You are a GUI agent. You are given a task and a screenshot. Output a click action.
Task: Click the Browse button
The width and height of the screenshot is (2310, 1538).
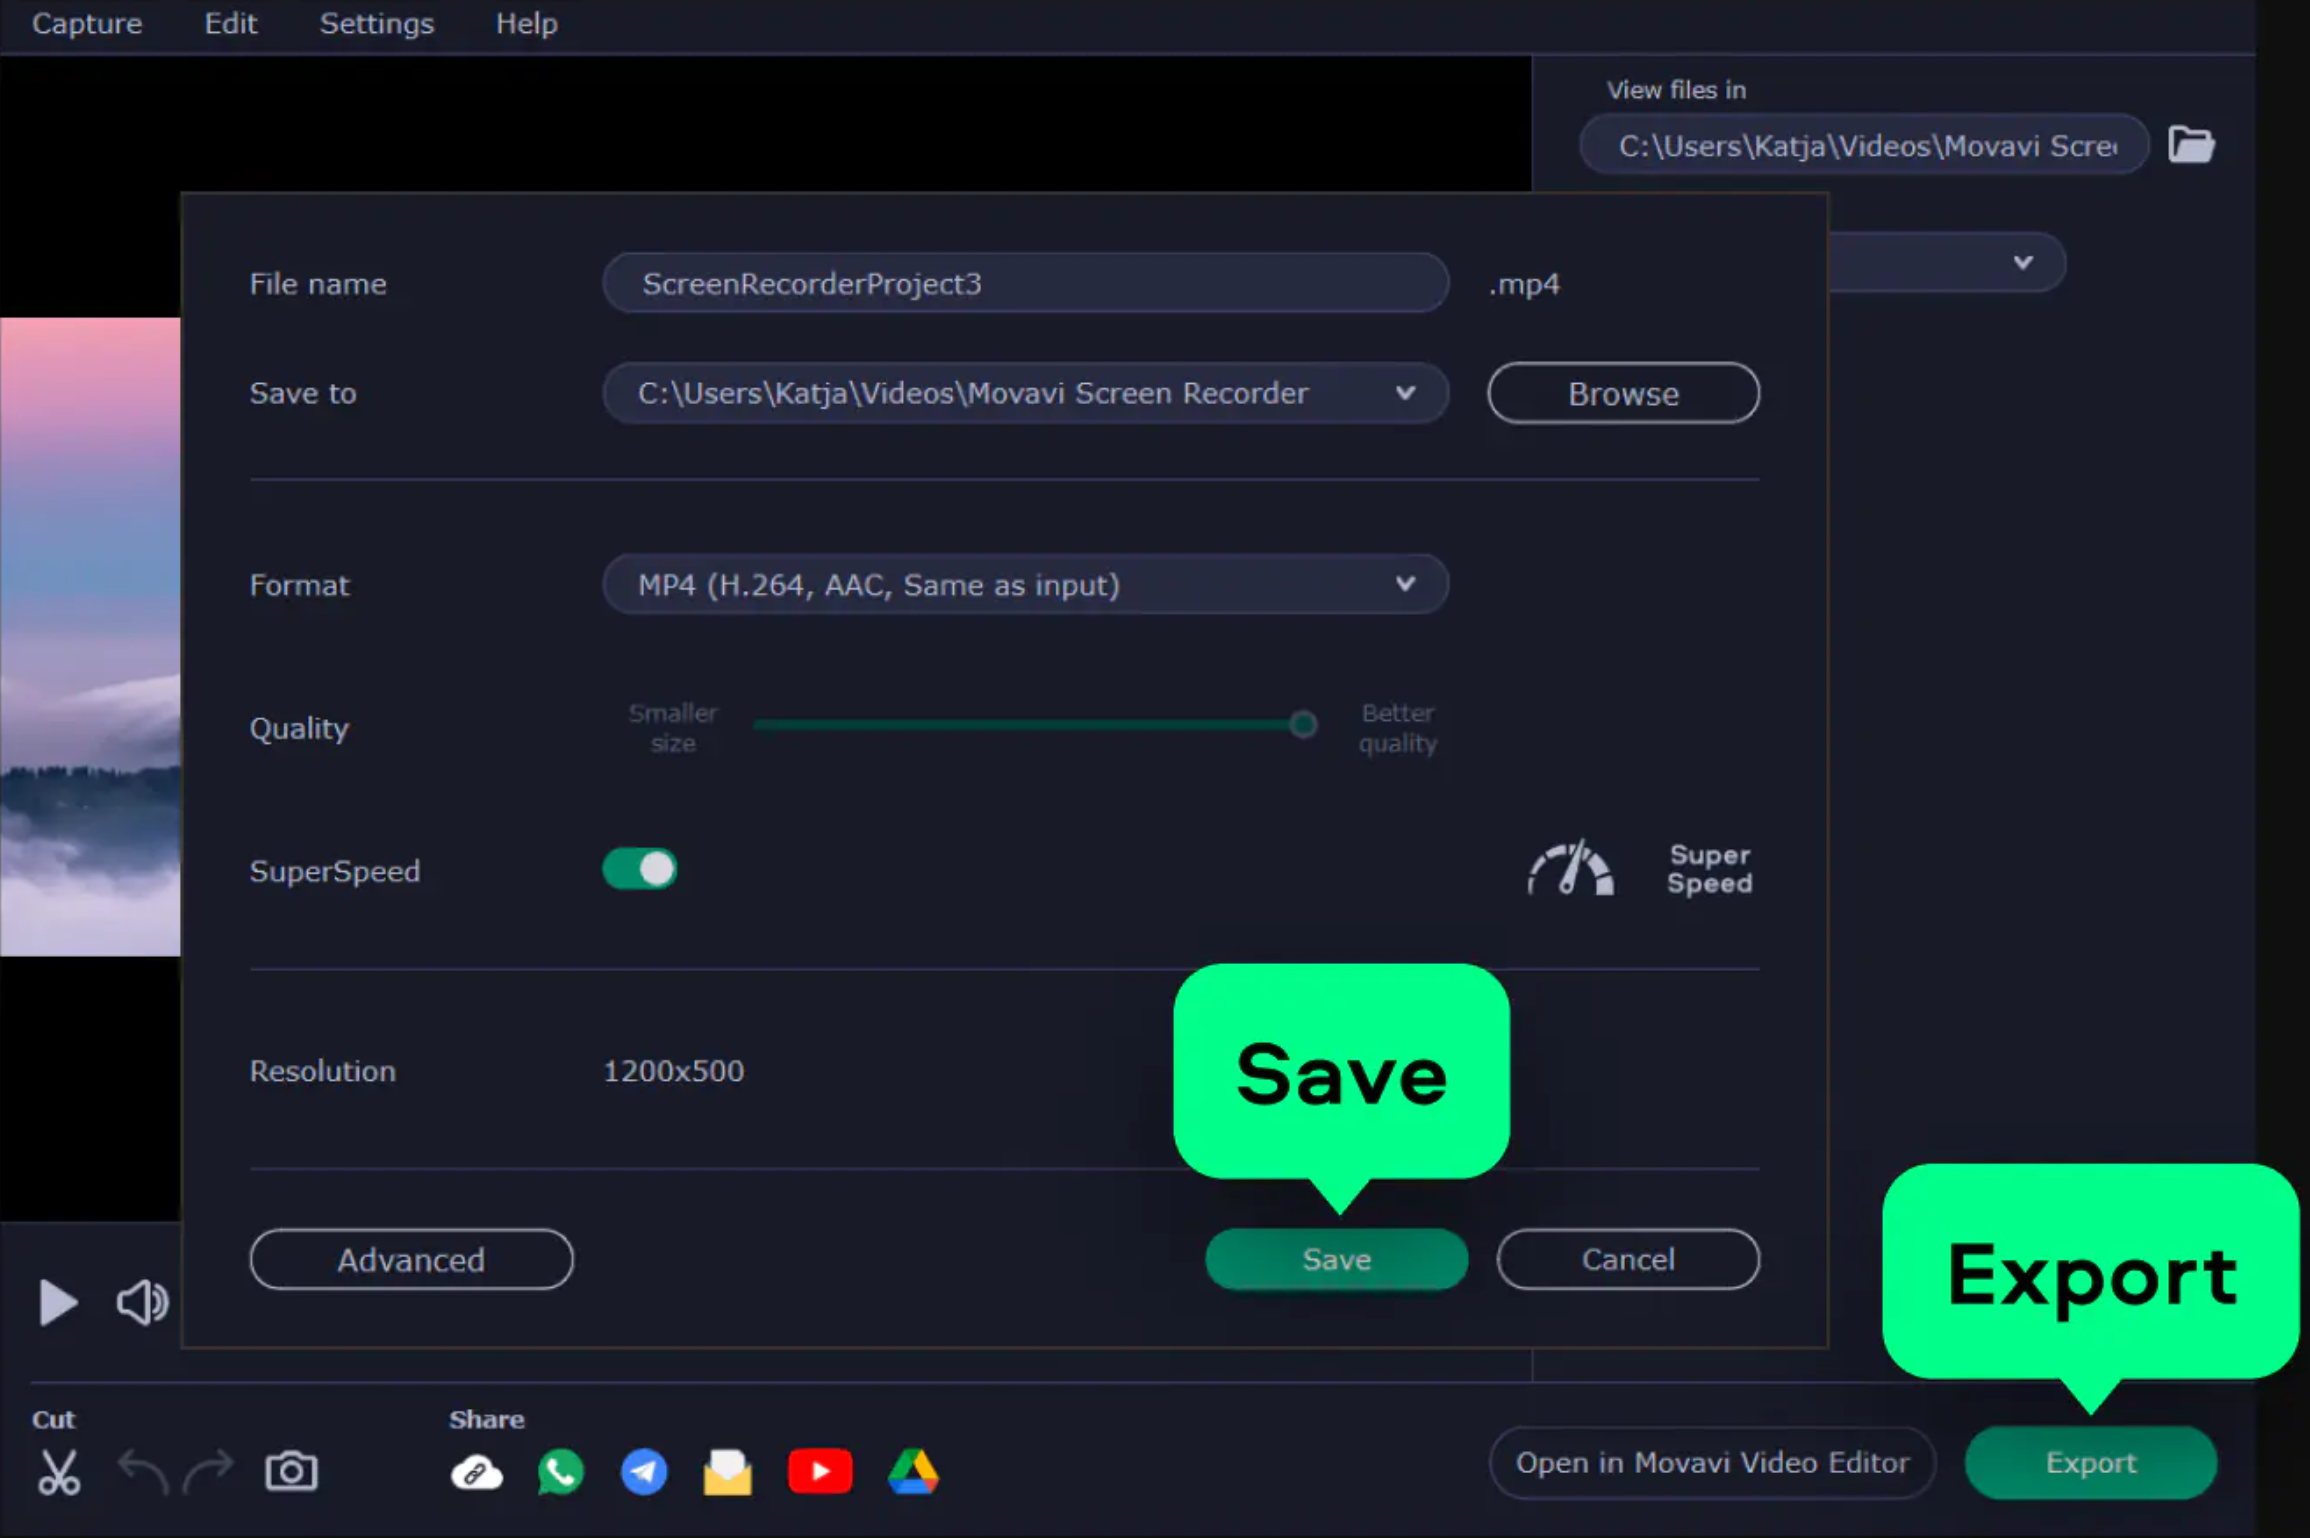pyautogui.click(x=1623, y=393)
